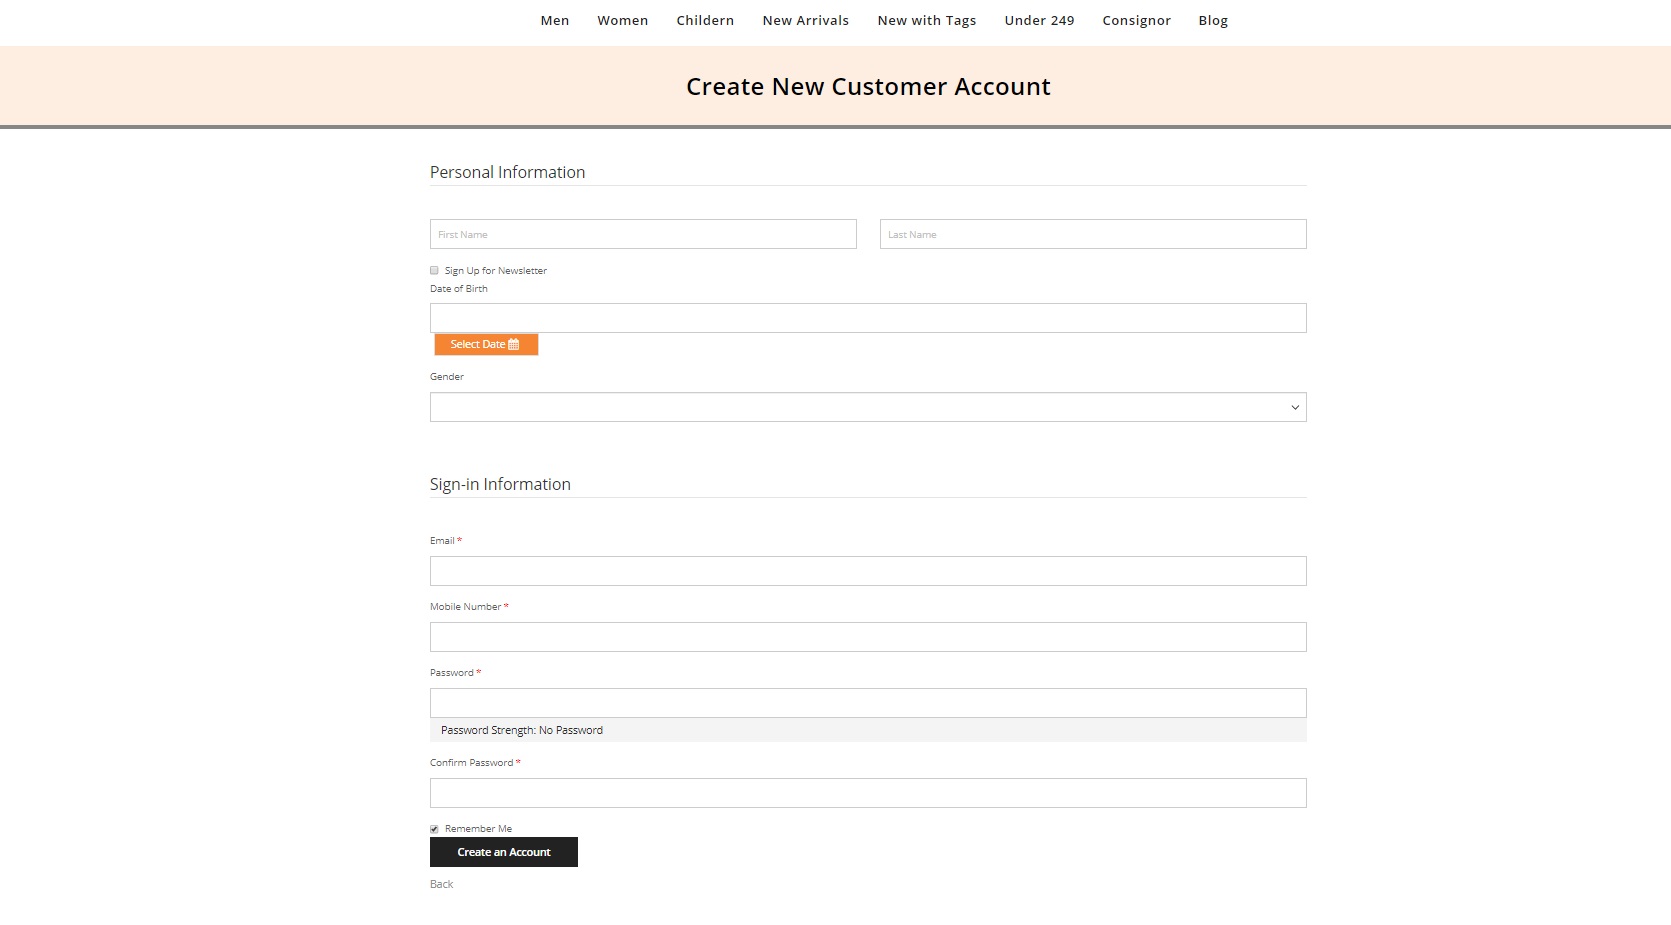Visit the Consignor page

pyautogui.click(x=1136, y=20)
